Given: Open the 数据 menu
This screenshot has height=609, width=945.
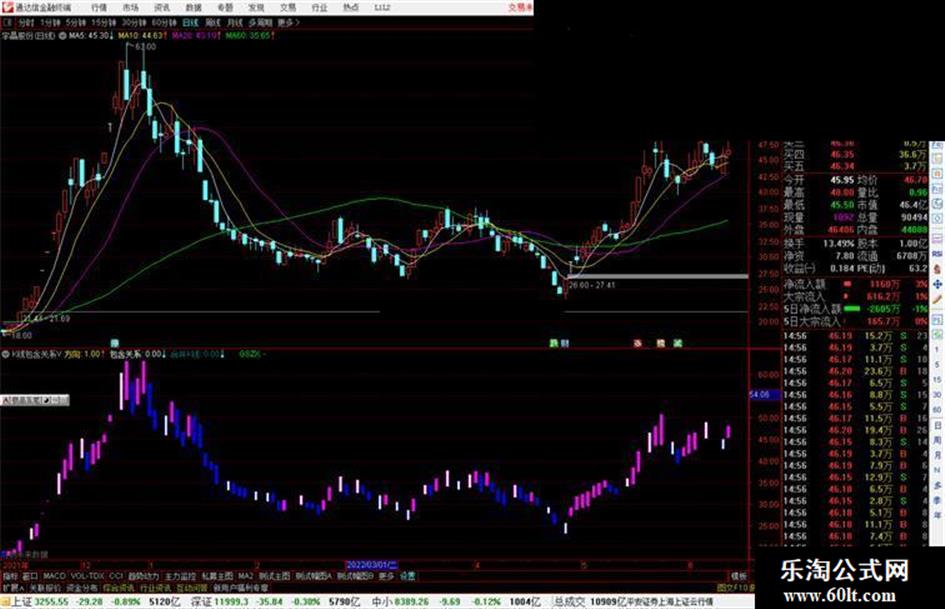Looking at the screenshot, I should tap(193, 7).
